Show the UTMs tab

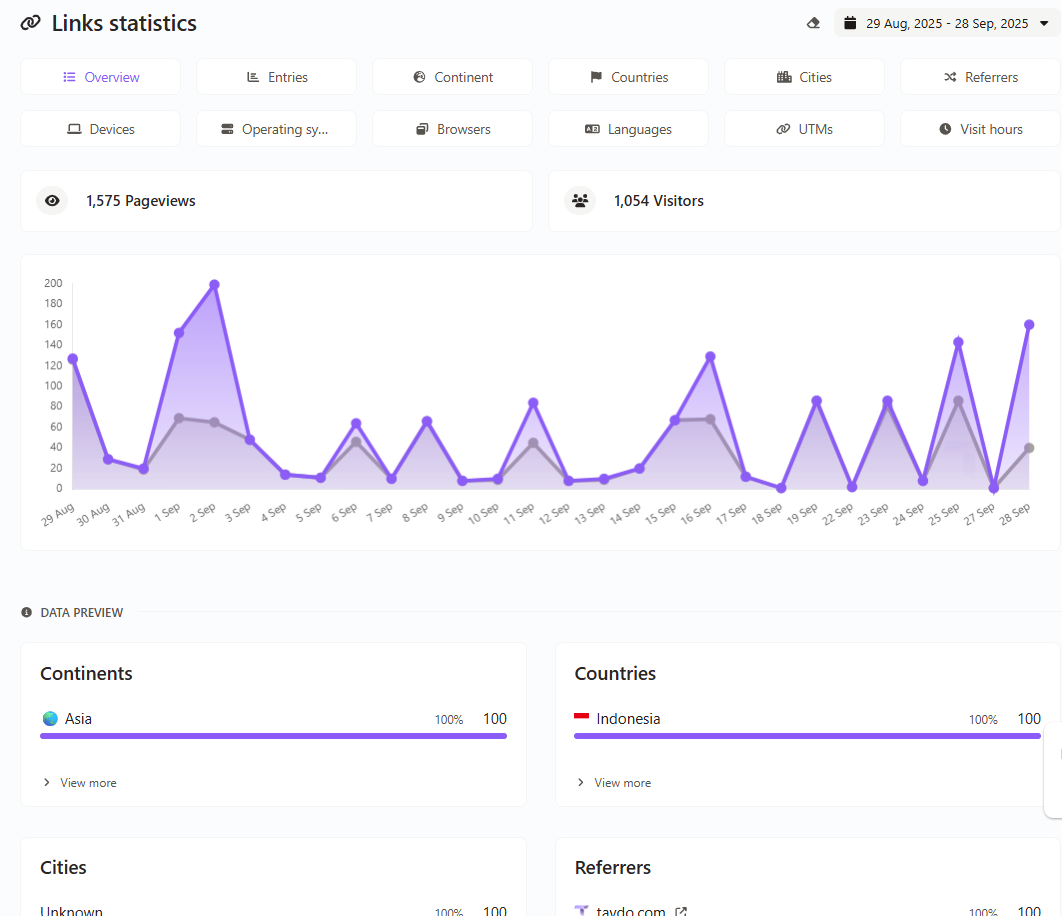(x=804, y=129)
